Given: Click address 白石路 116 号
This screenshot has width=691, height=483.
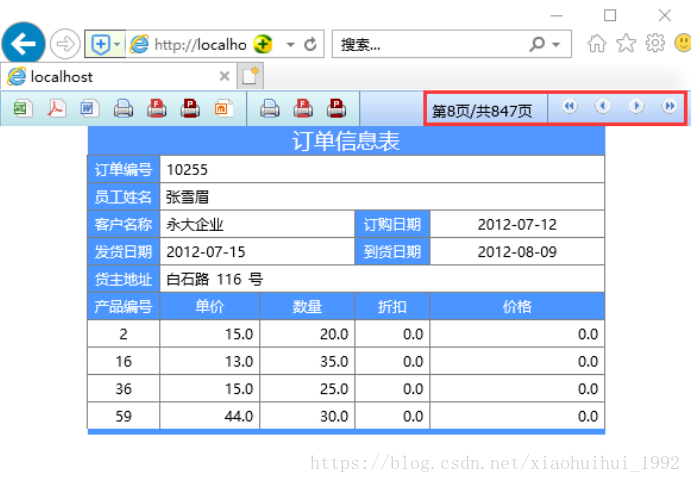Looking at the screenshot, I should pos(215,279).
